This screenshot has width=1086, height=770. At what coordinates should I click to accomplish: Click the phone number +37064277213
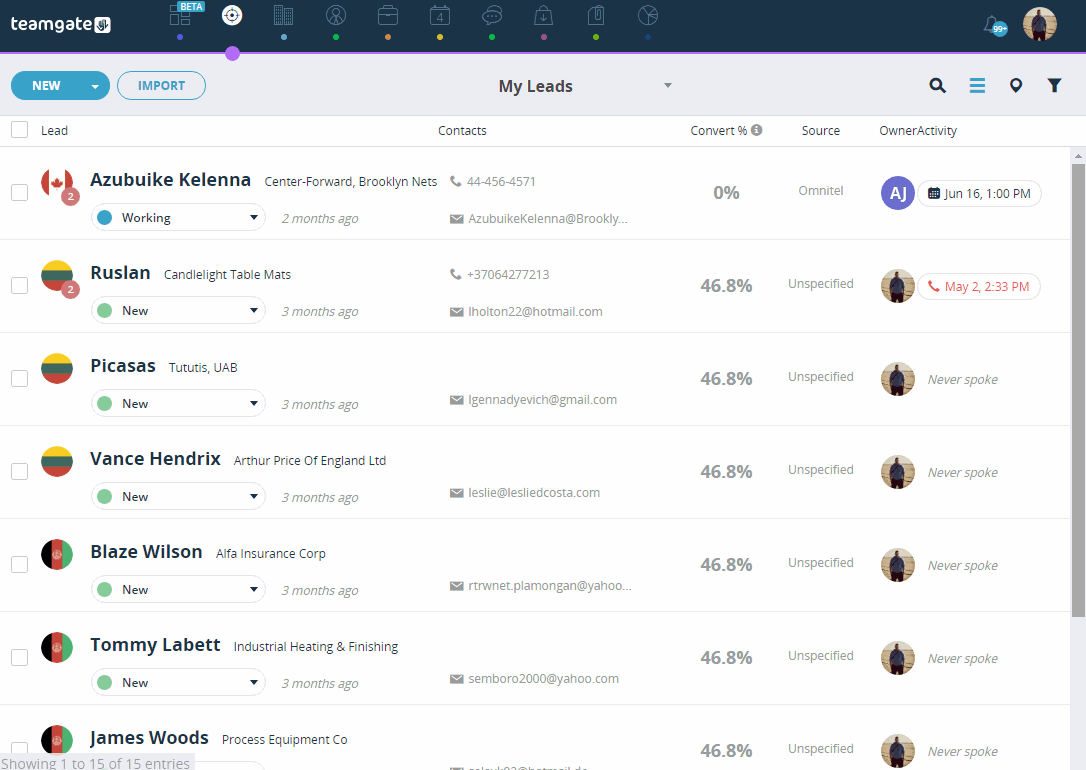coord(508,274)
